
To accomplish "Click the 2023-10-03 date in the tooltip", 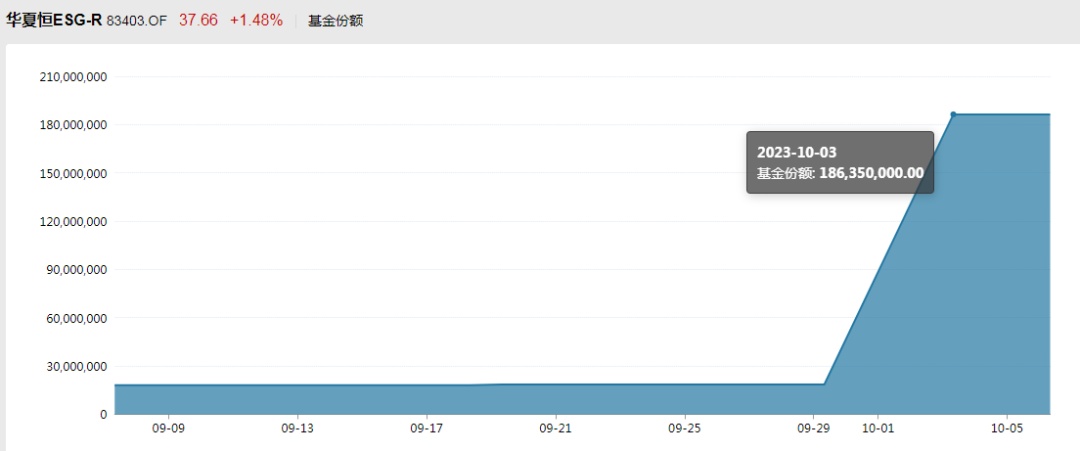I will [x=796, y=152].
